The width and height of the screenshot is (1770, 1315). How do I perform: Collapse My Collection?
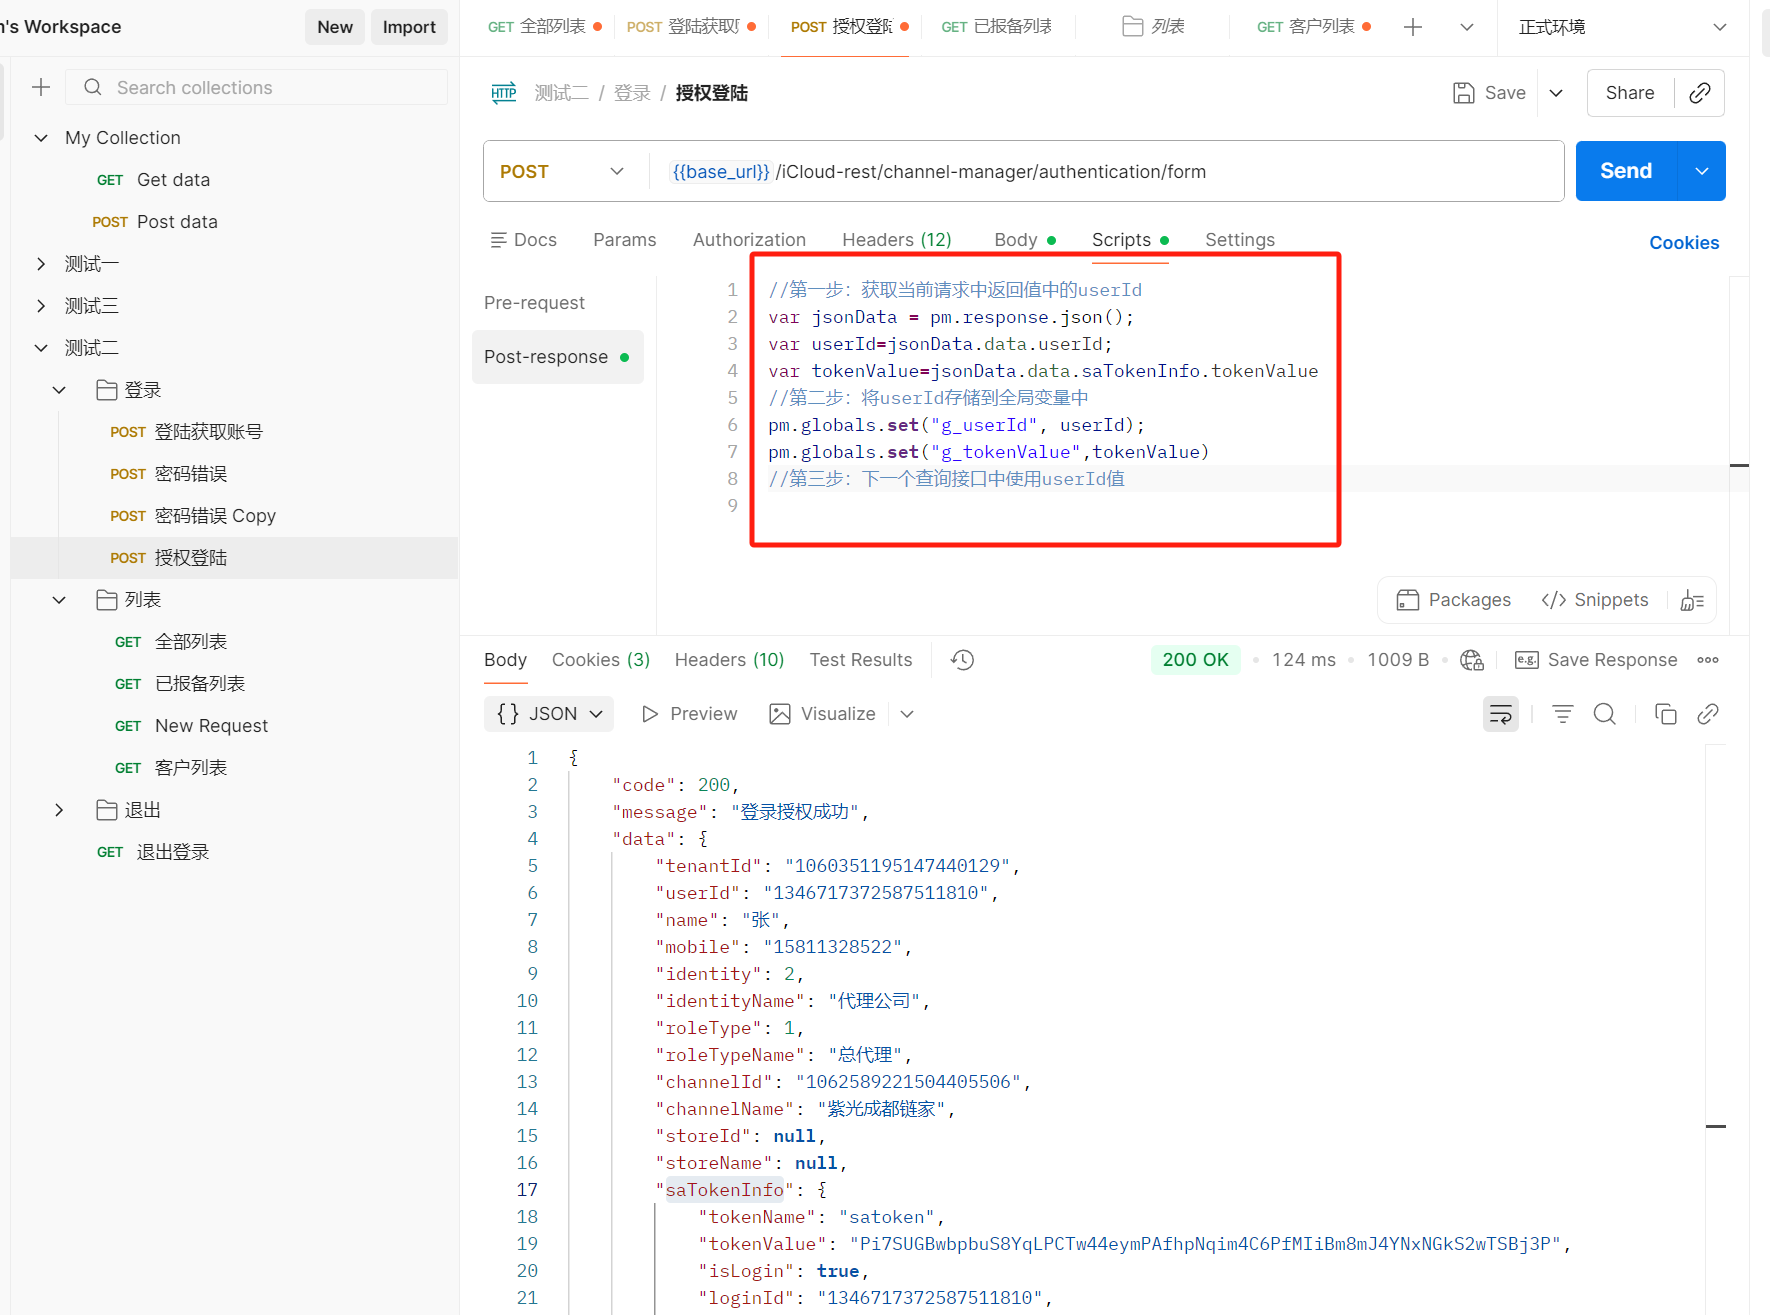coord(41,138)
